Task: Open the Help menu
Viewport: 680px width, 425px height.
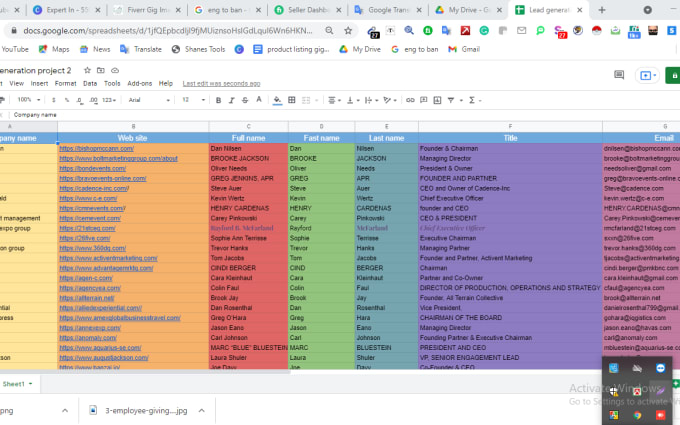Action: 166,83
